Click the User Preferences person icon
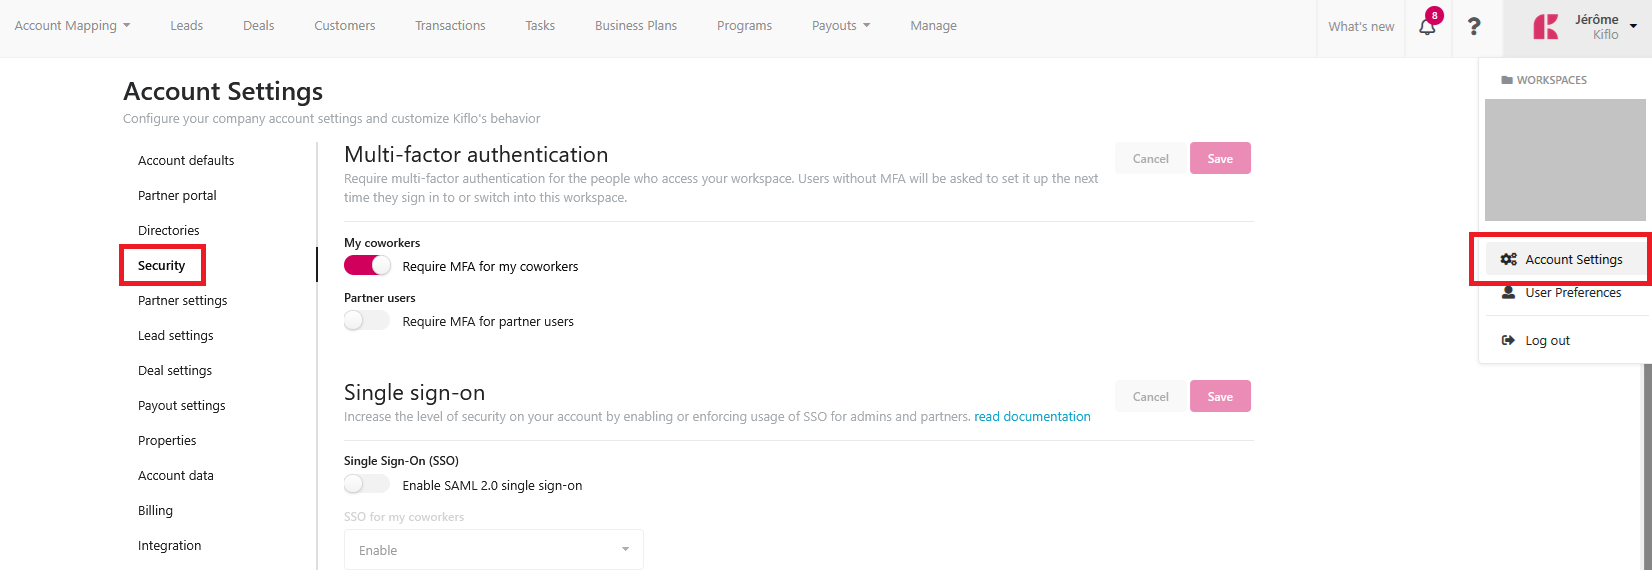Image resolution: width=1652 pixels, height=570 pixels. pyautogui.click(x=1509, y=292)
